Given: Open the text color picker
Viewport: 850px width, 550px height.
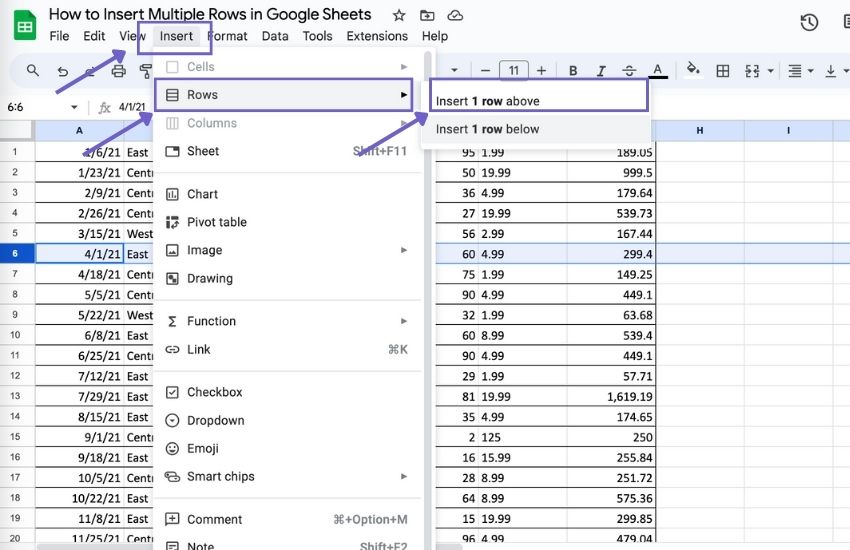Looking at the screenshot, I should coord(658,70).
